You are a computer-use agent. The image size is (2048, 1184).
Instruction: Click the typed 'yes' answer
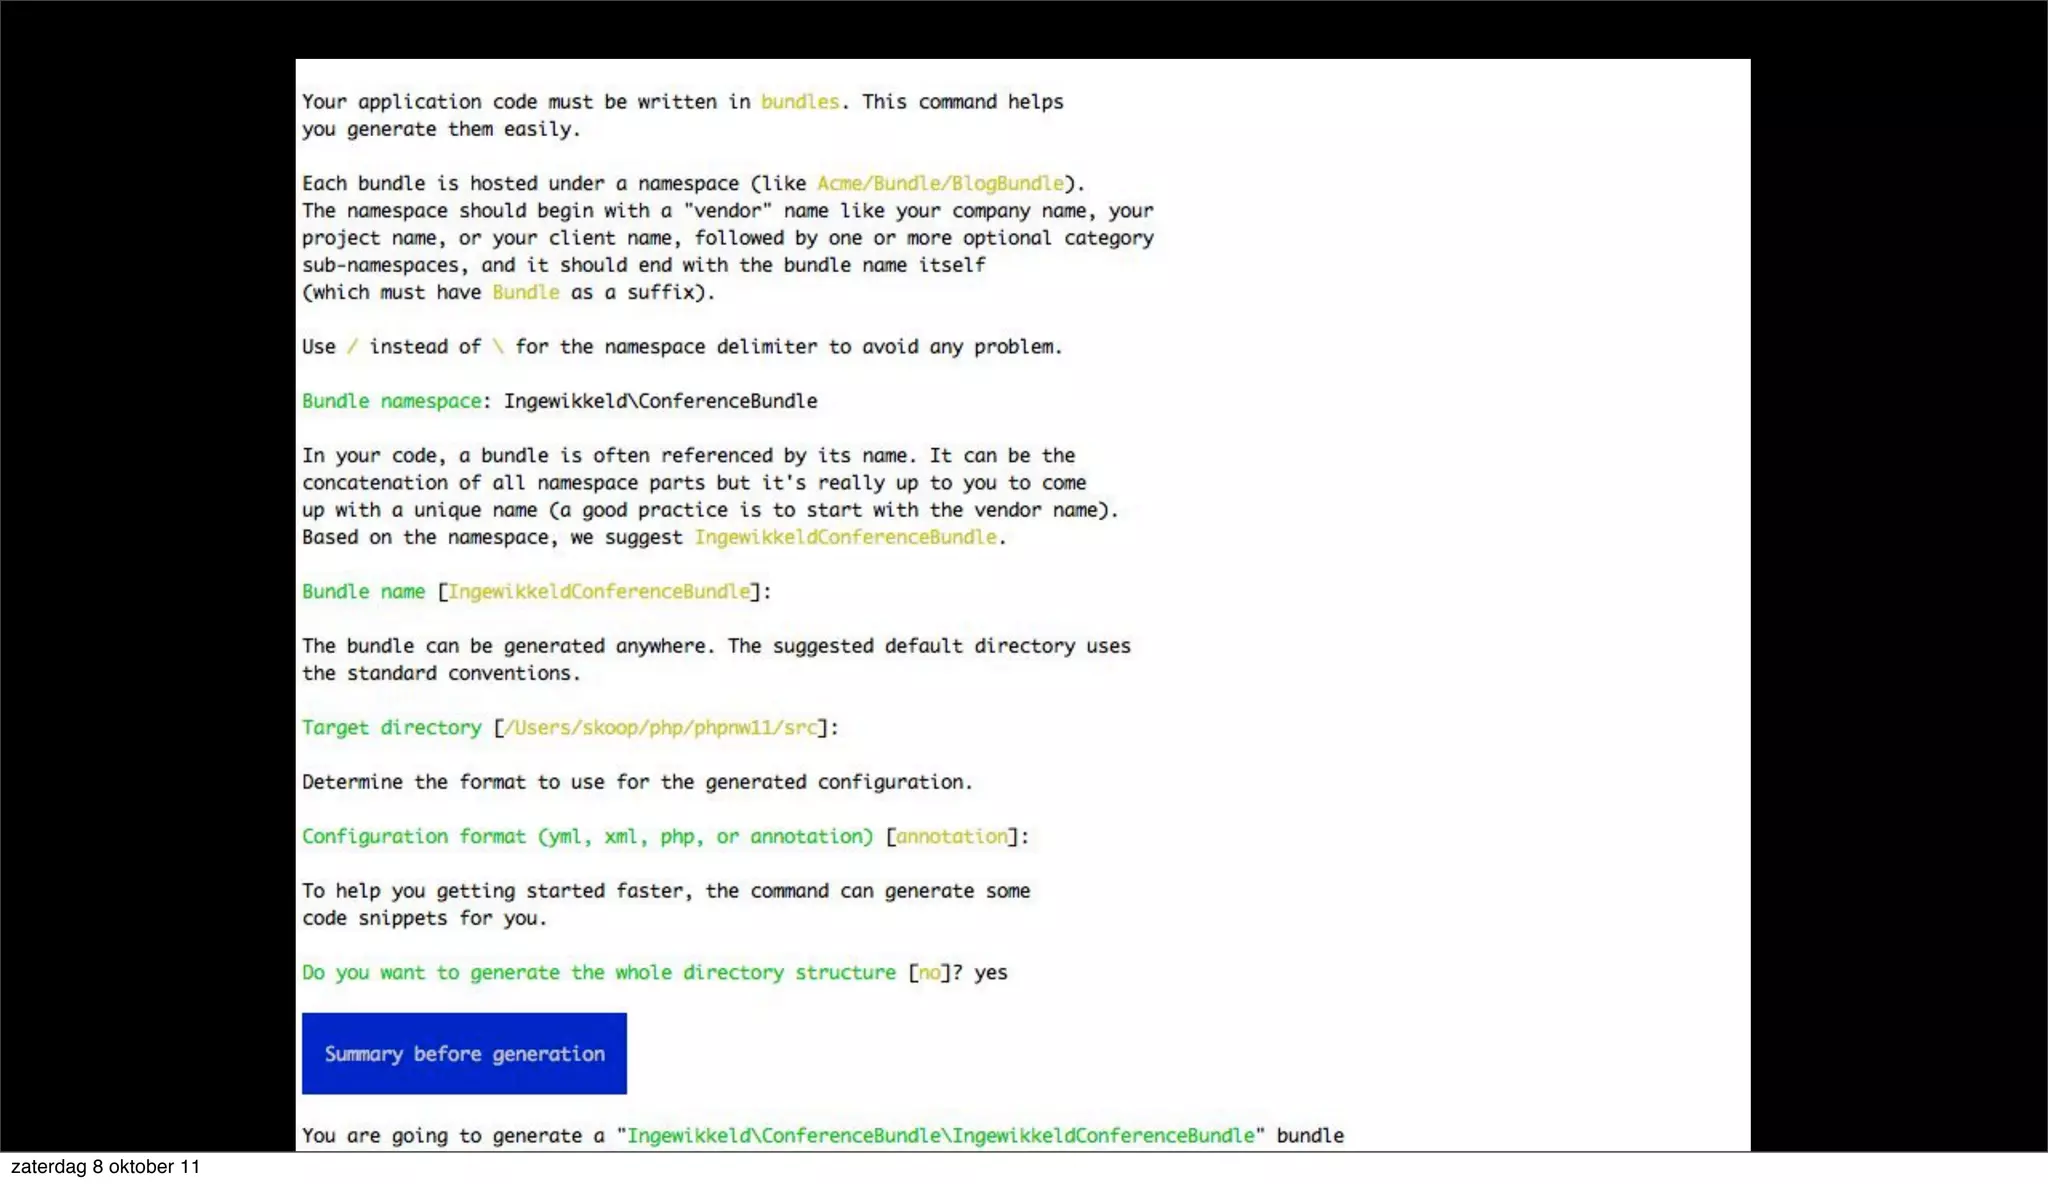click(x=991, y=973)
